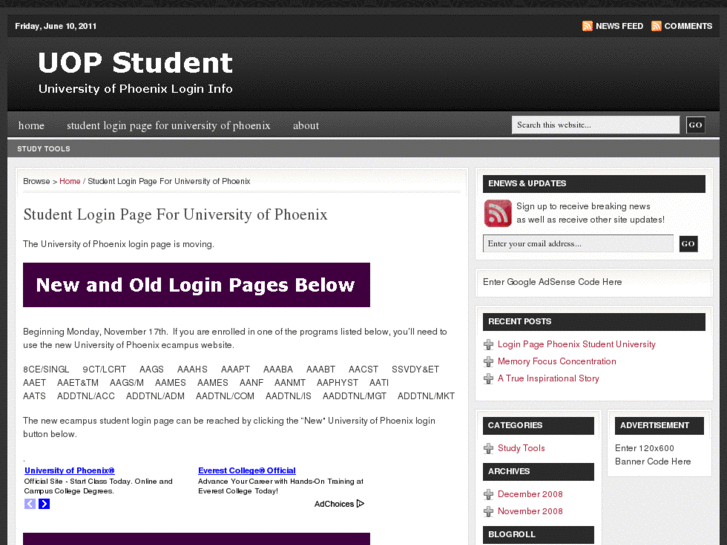Click the Comments RSS icon

[656, 26]
